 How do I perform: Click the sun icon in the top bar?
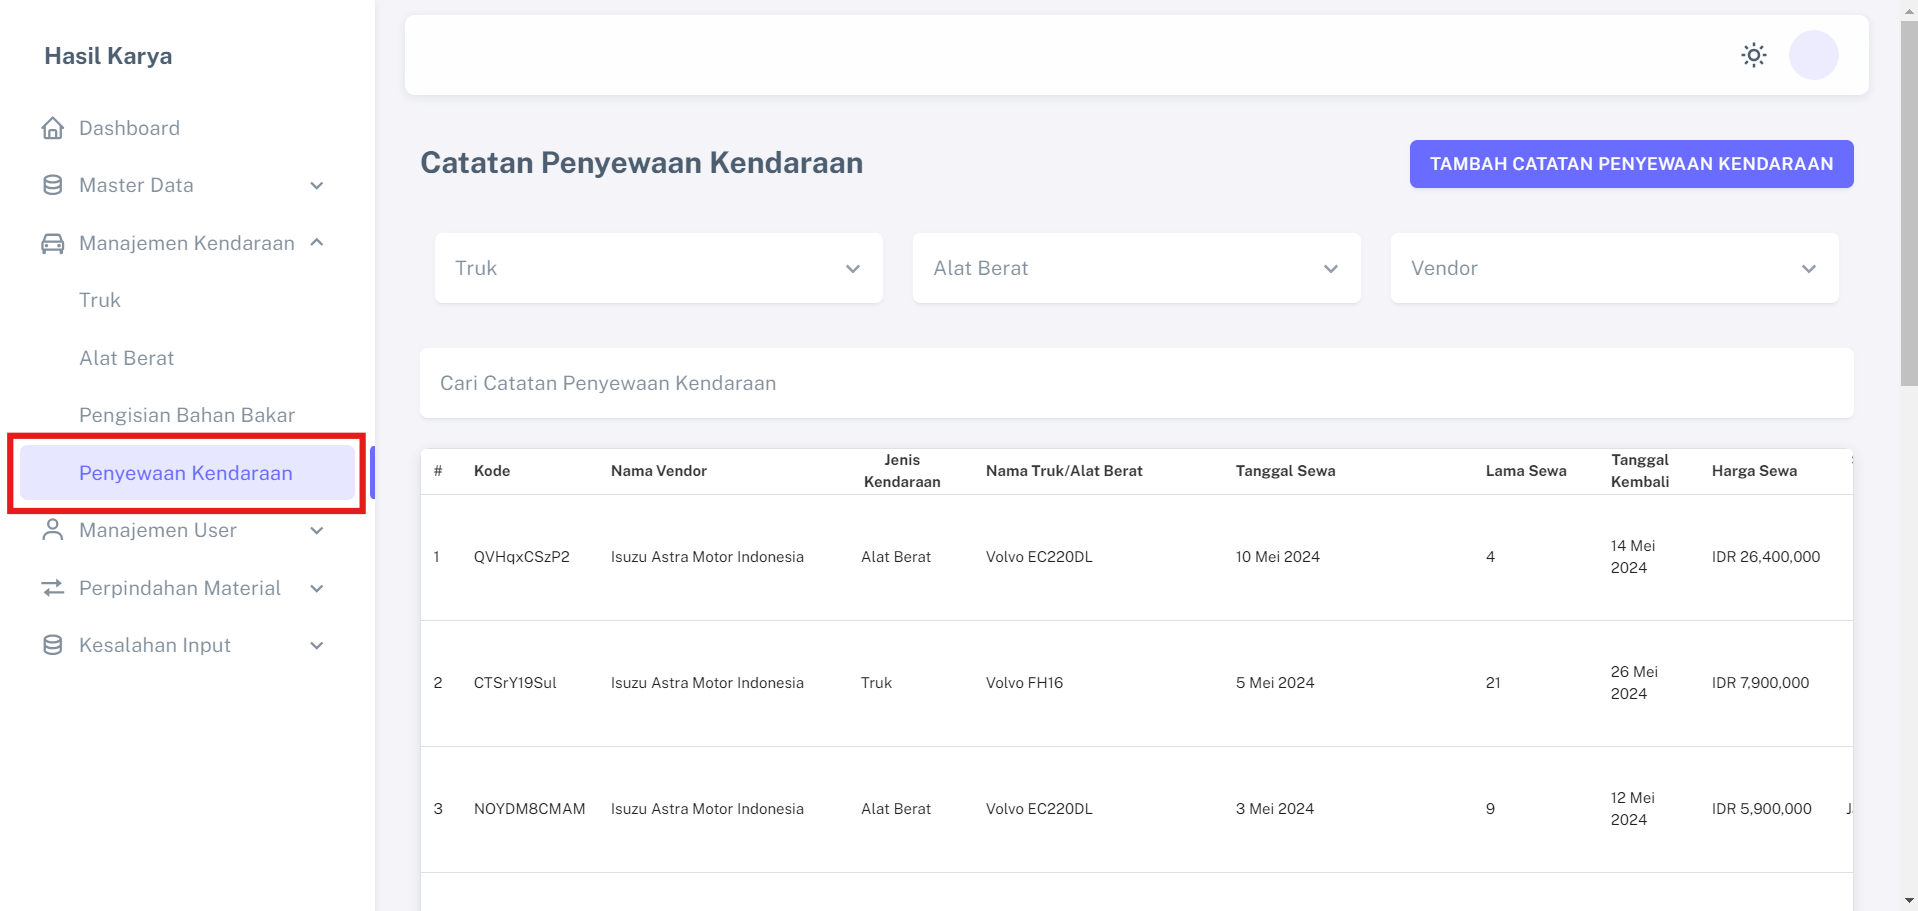click(x=1753, y=55)
